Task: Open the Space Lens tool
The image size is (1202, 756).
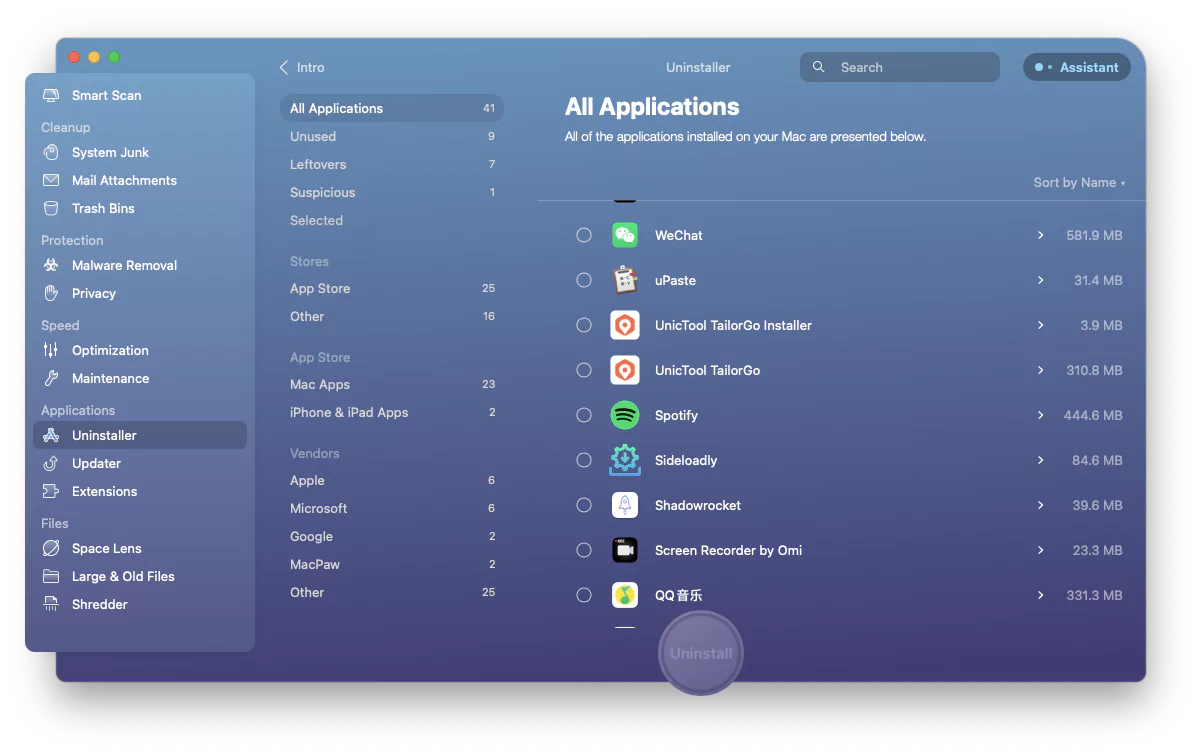Action: (105, 548)
